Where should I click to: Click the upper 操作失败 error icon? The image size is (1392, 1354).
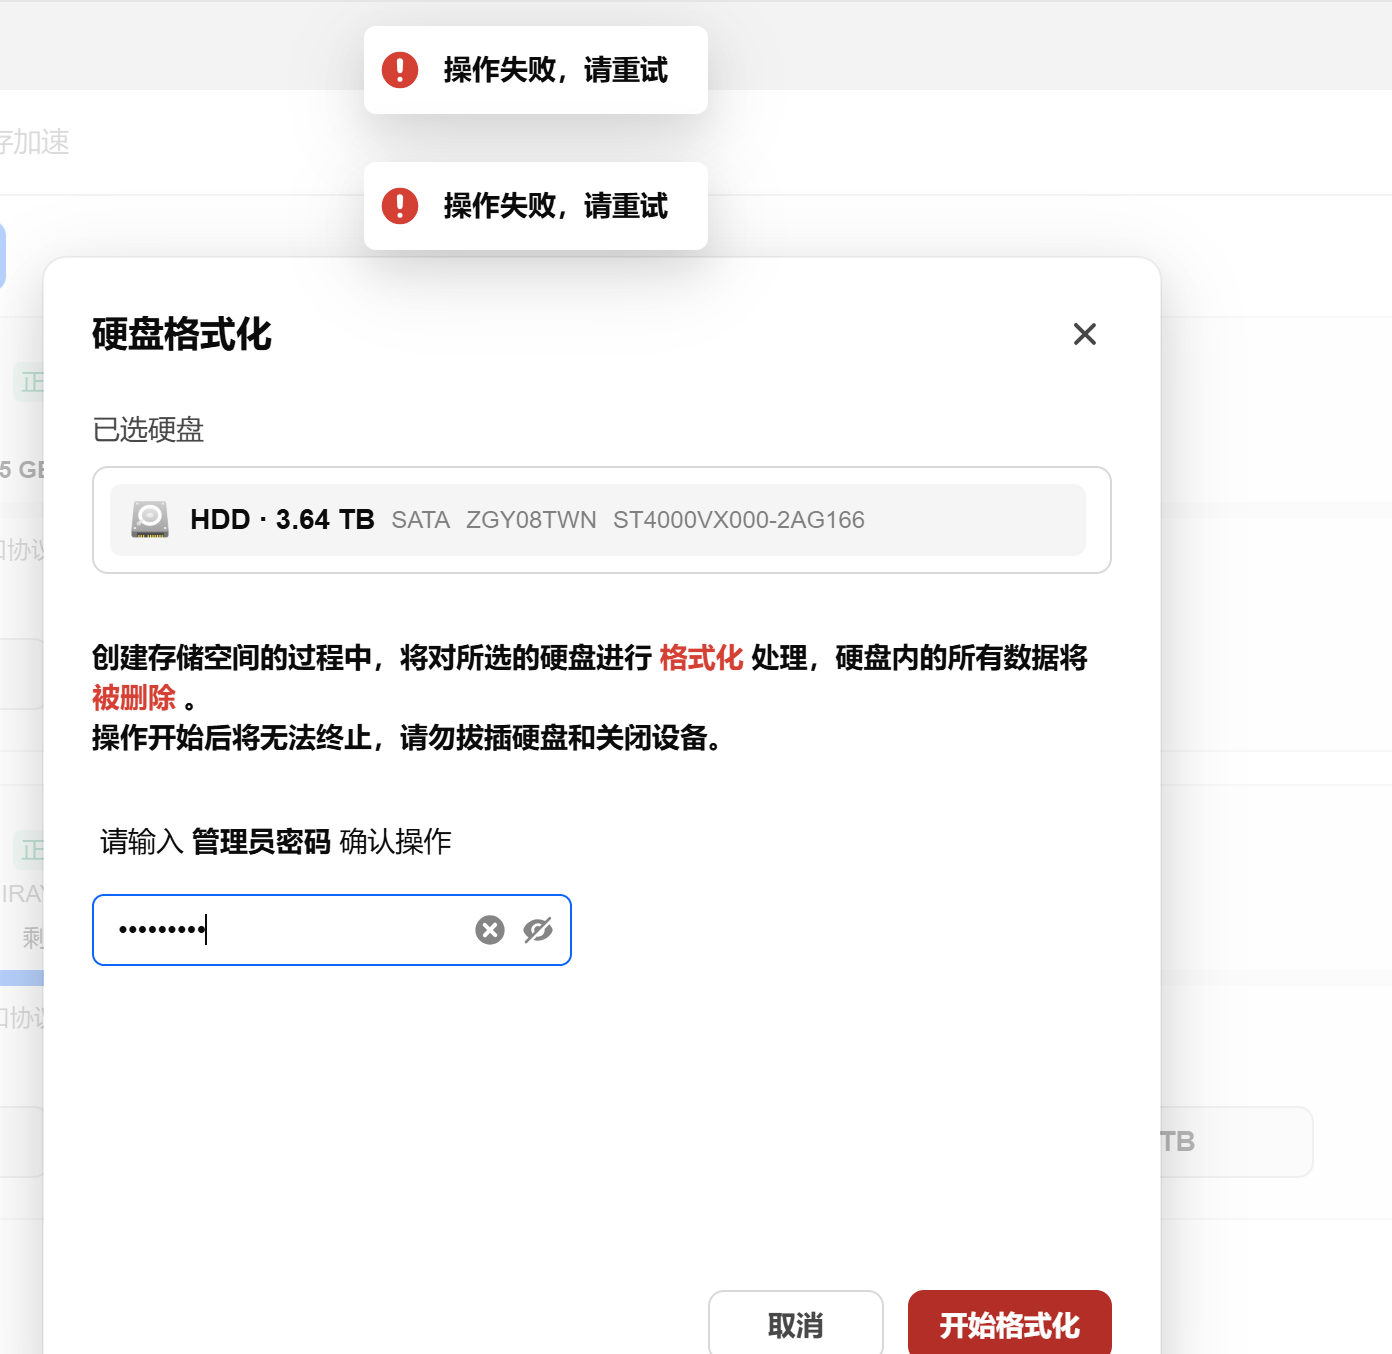[400, 70]
